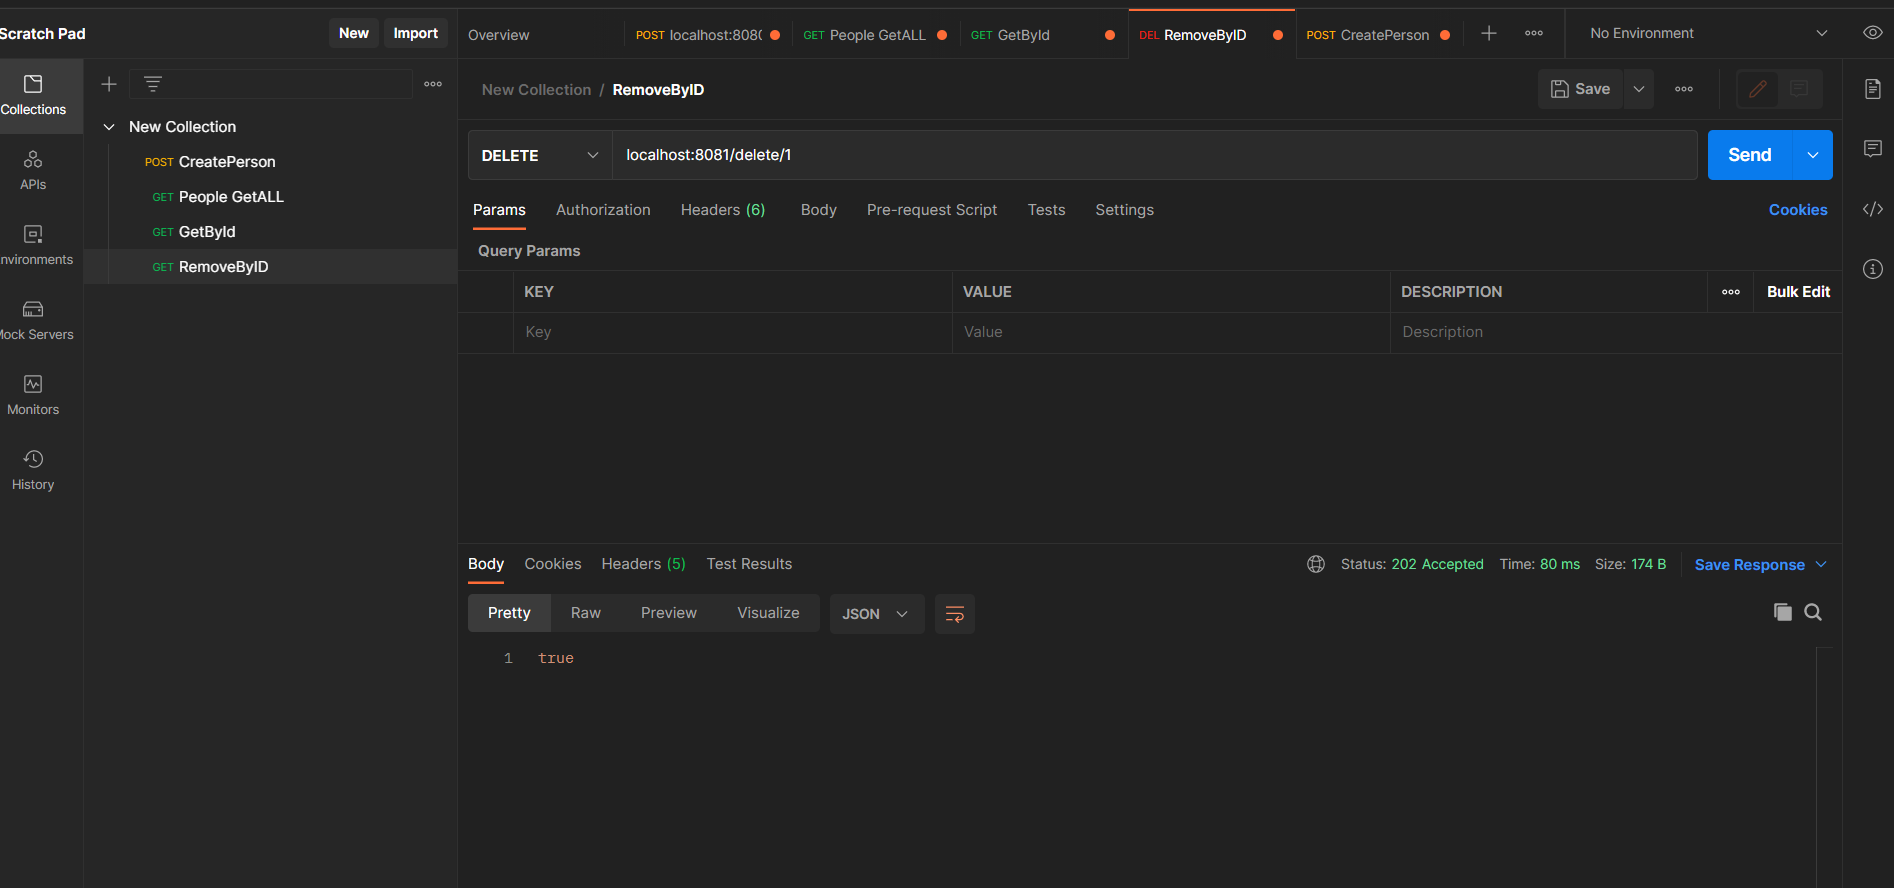Image resolution: width=1894 pixels, height=888 pixels.
Task: Switch to the CreatePerson request tab
Action: coord(1379,35)
